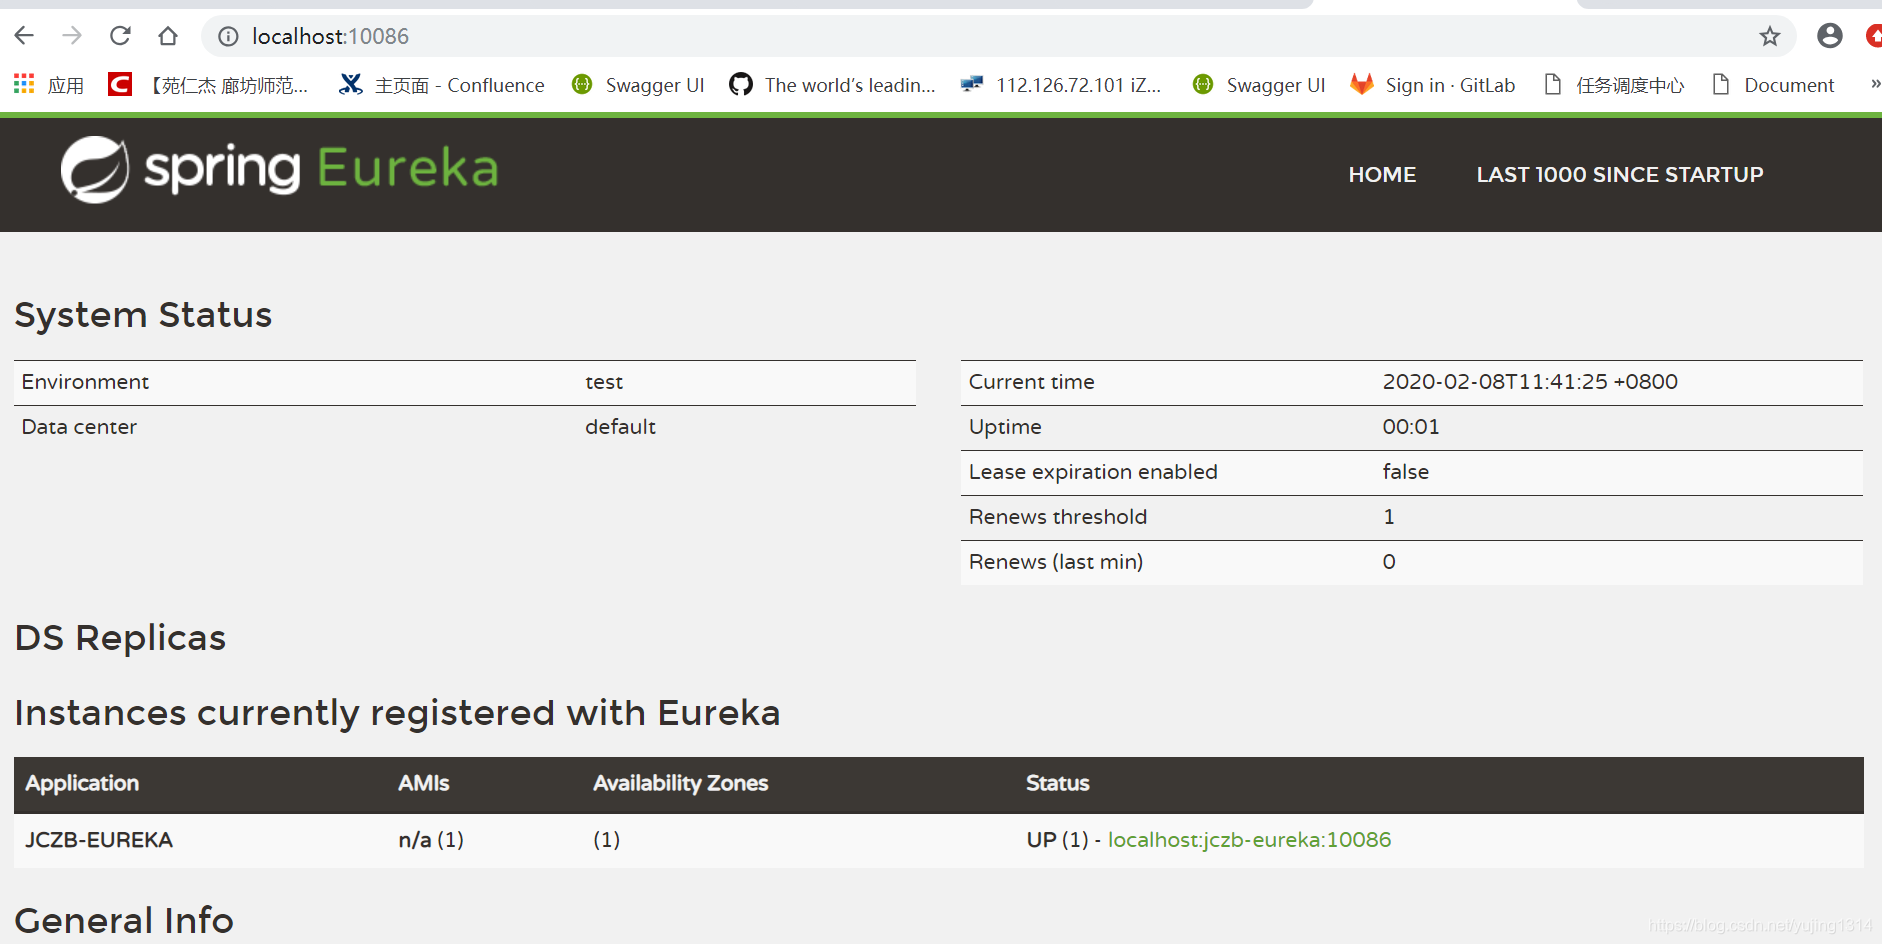
Task: Click the AMIs column header
Action: pyautogui.click(x=424, y=783)
